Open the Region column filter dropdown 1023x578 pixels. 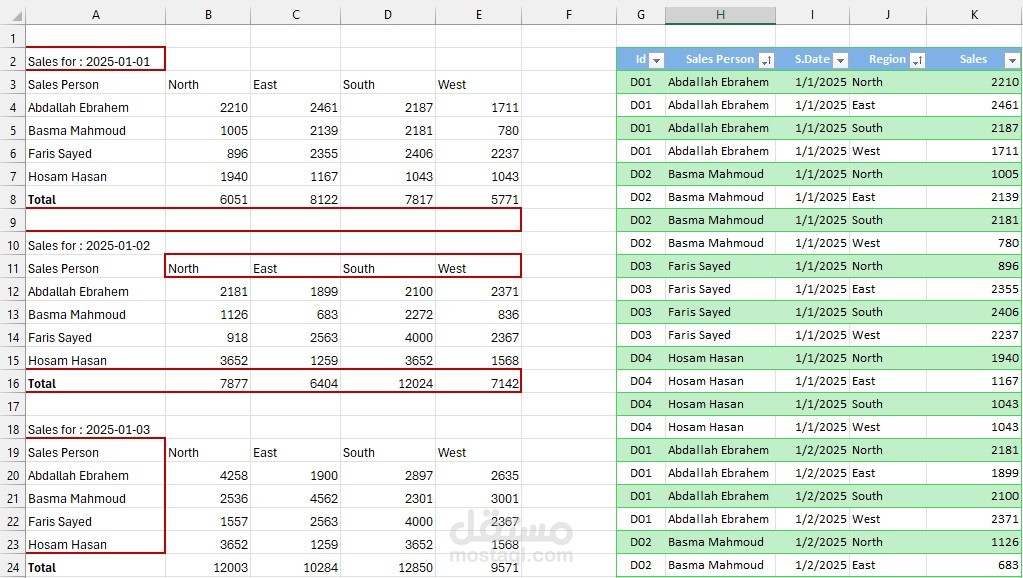click(917, 61)
